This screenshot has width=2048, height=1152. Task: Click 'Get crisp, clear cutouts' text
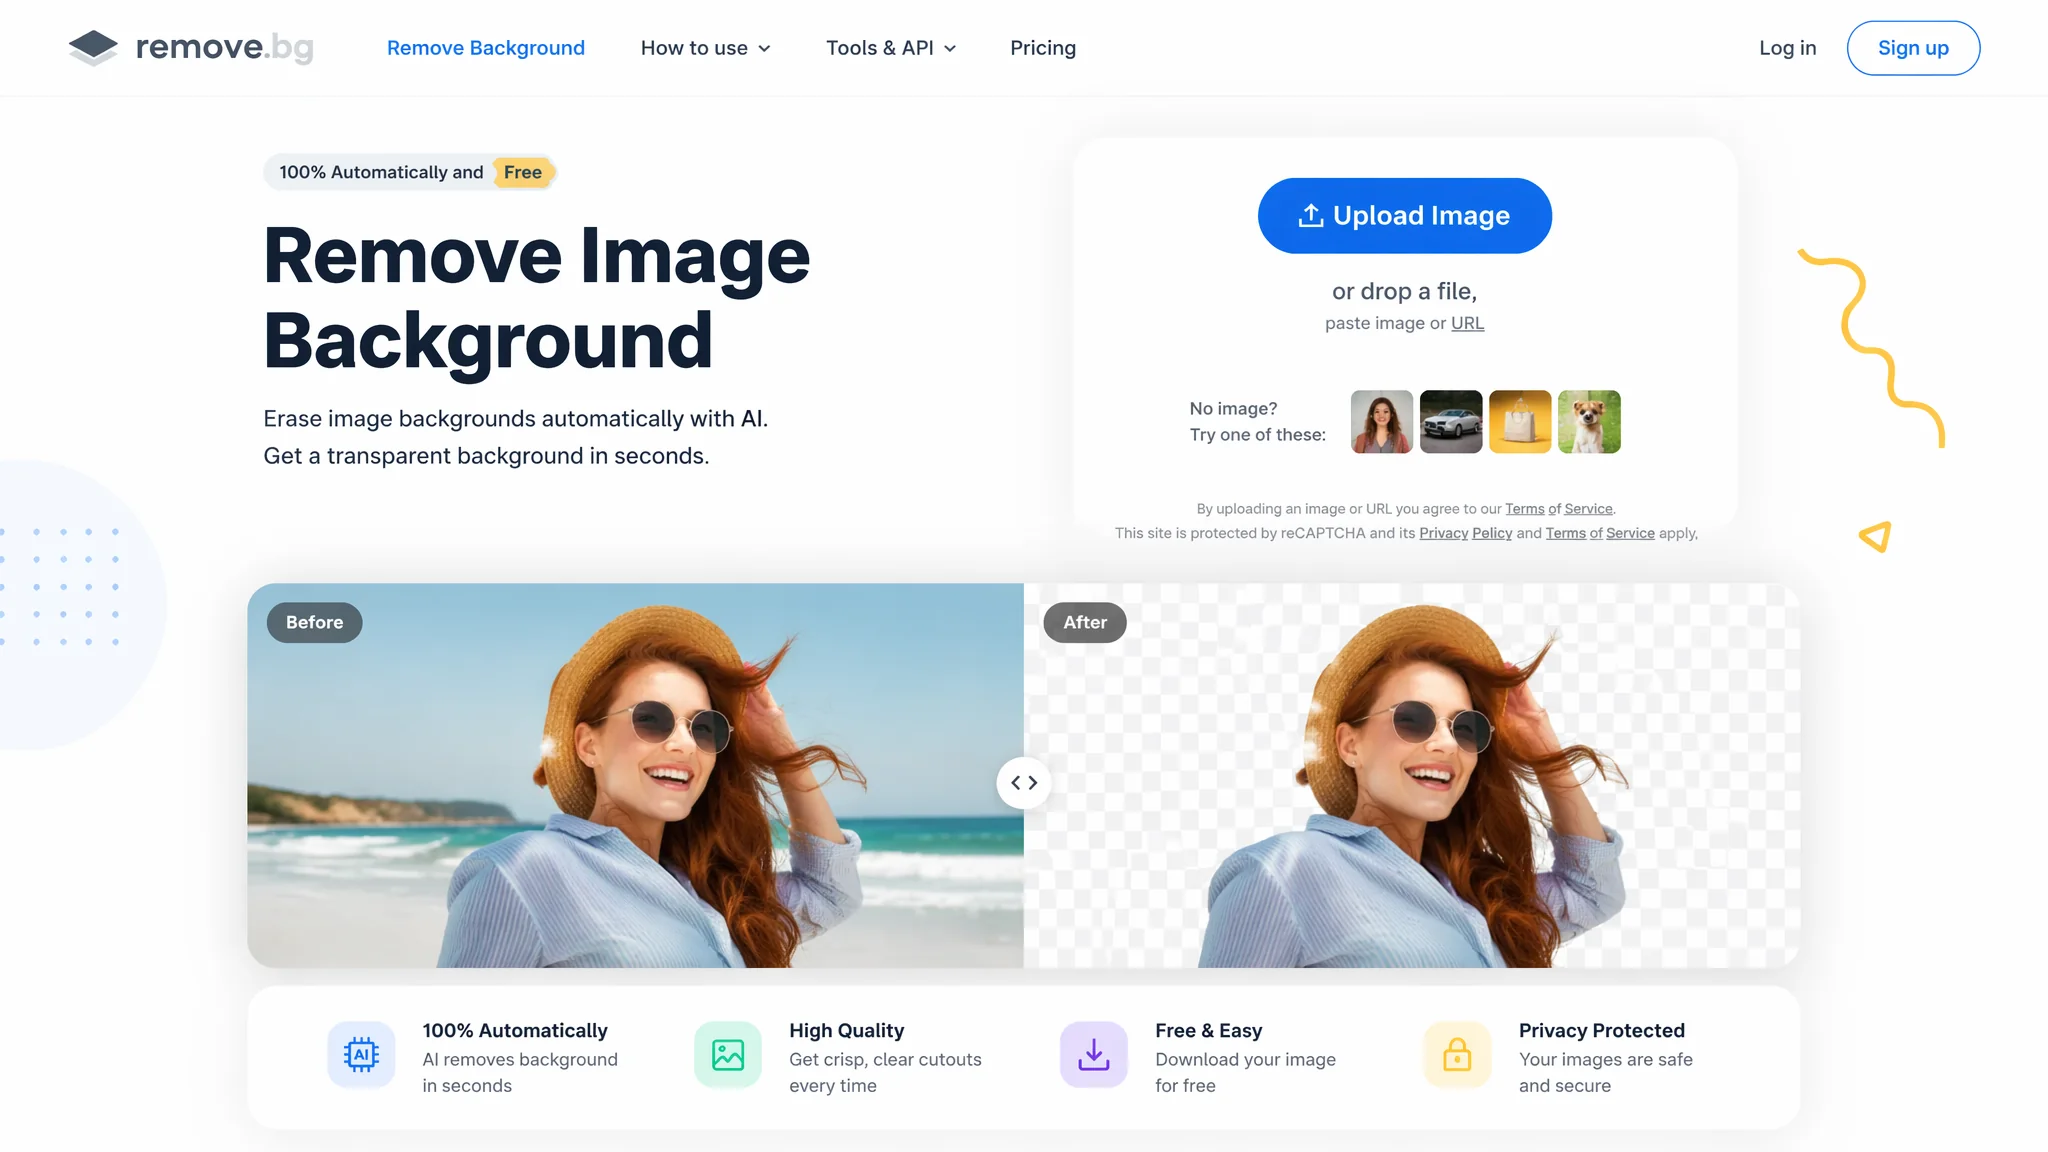pyautogui.click(x=885, y=1060)
